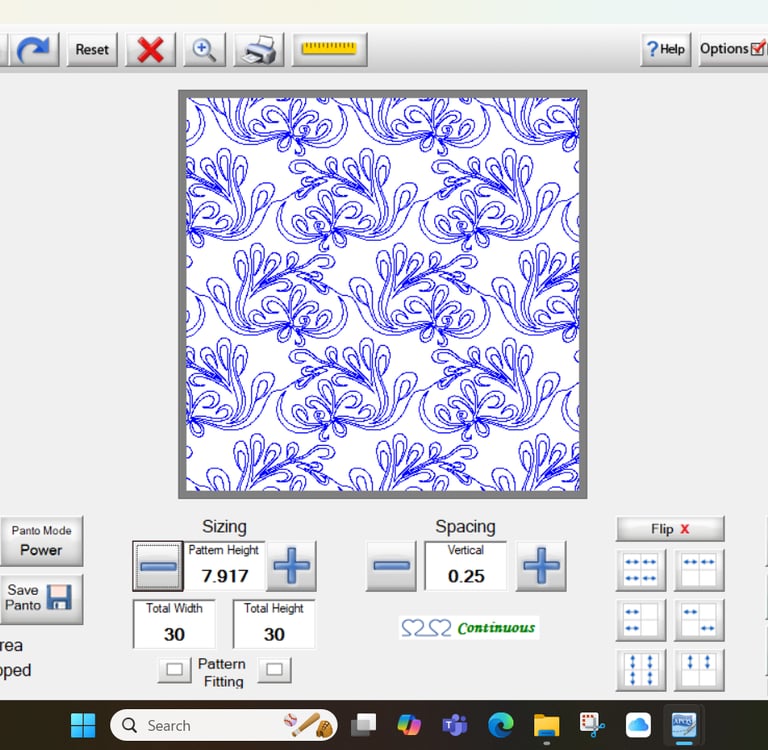
Task: Click the printer icon to print
Action: click(259, 49)
